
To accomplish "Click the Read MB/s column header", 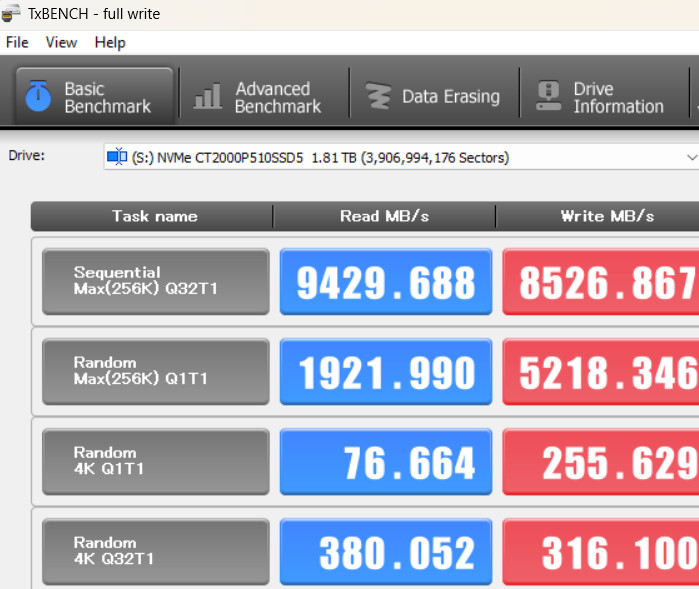I will 386,216.
